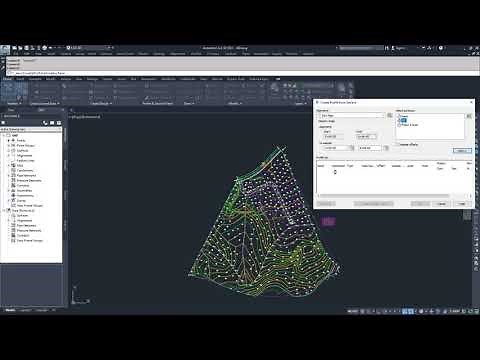Switch to the Model layout tab
This screenshot has width=480, height=360.
10,310
